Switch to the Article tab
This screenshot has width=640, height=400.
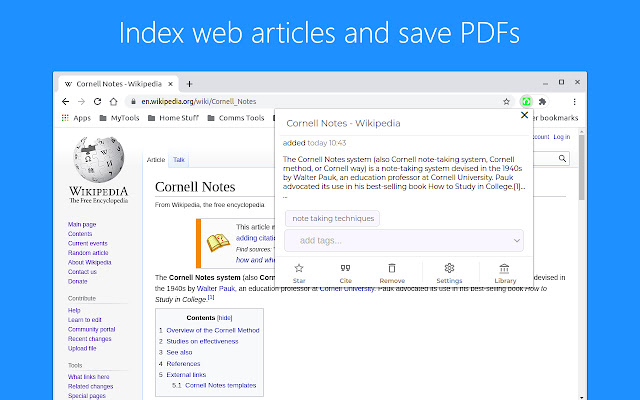tap(156, 160)
